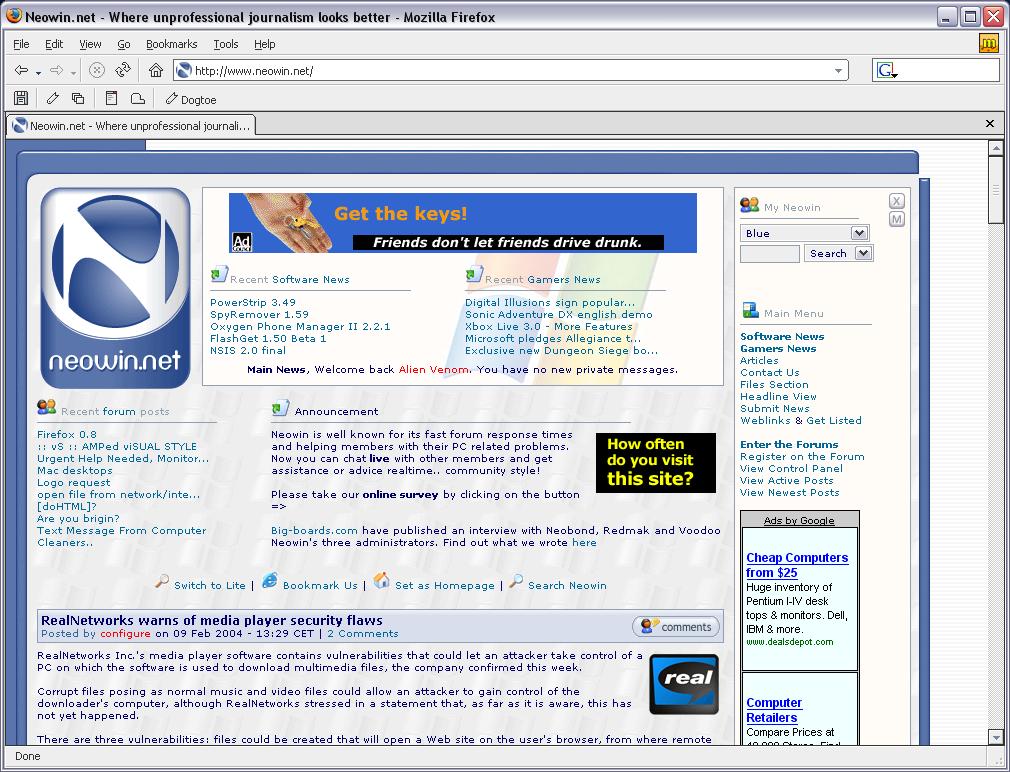
Task: Click the folder-shaped icon beside Dogtoe
Action: coord(137,99)
